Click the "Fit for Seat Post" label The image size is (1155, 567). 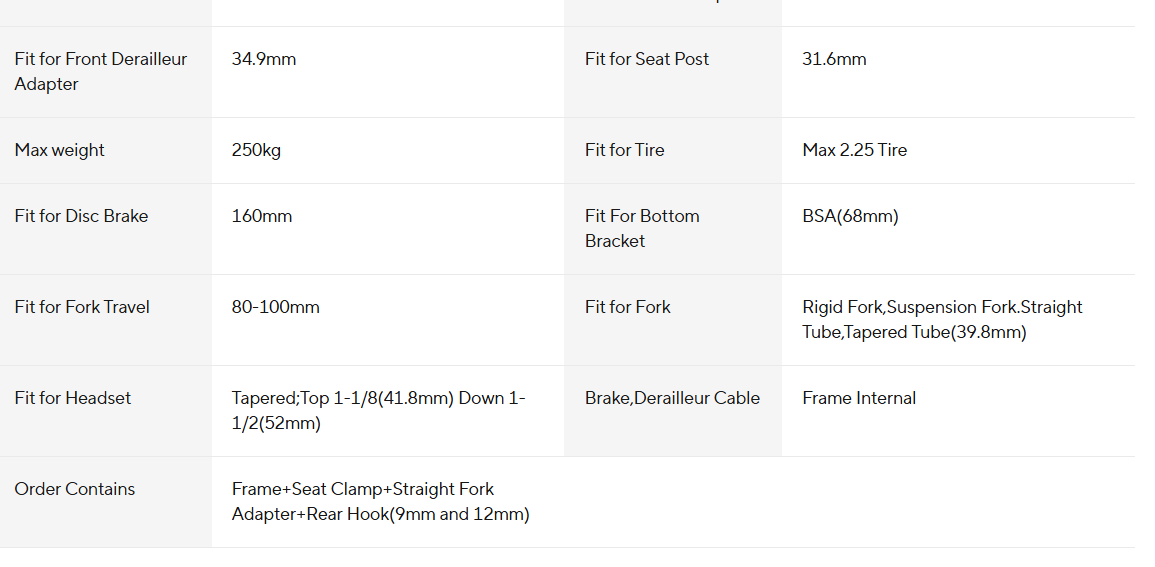[x=647, y=59]
